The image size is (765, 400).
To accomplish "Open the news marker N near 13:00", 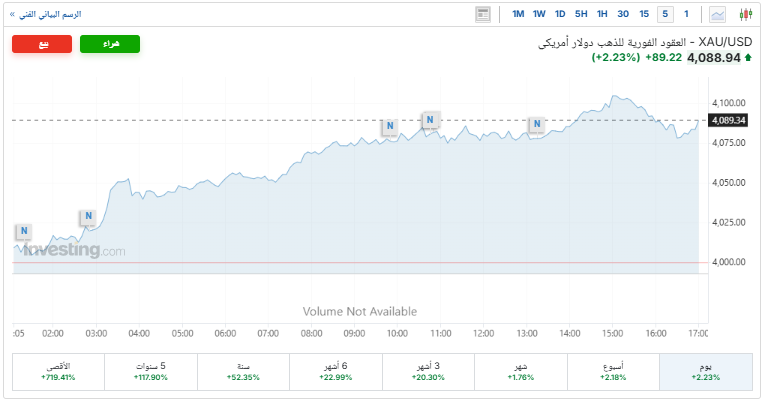I will pyautogui.click(x=537, y=125).
